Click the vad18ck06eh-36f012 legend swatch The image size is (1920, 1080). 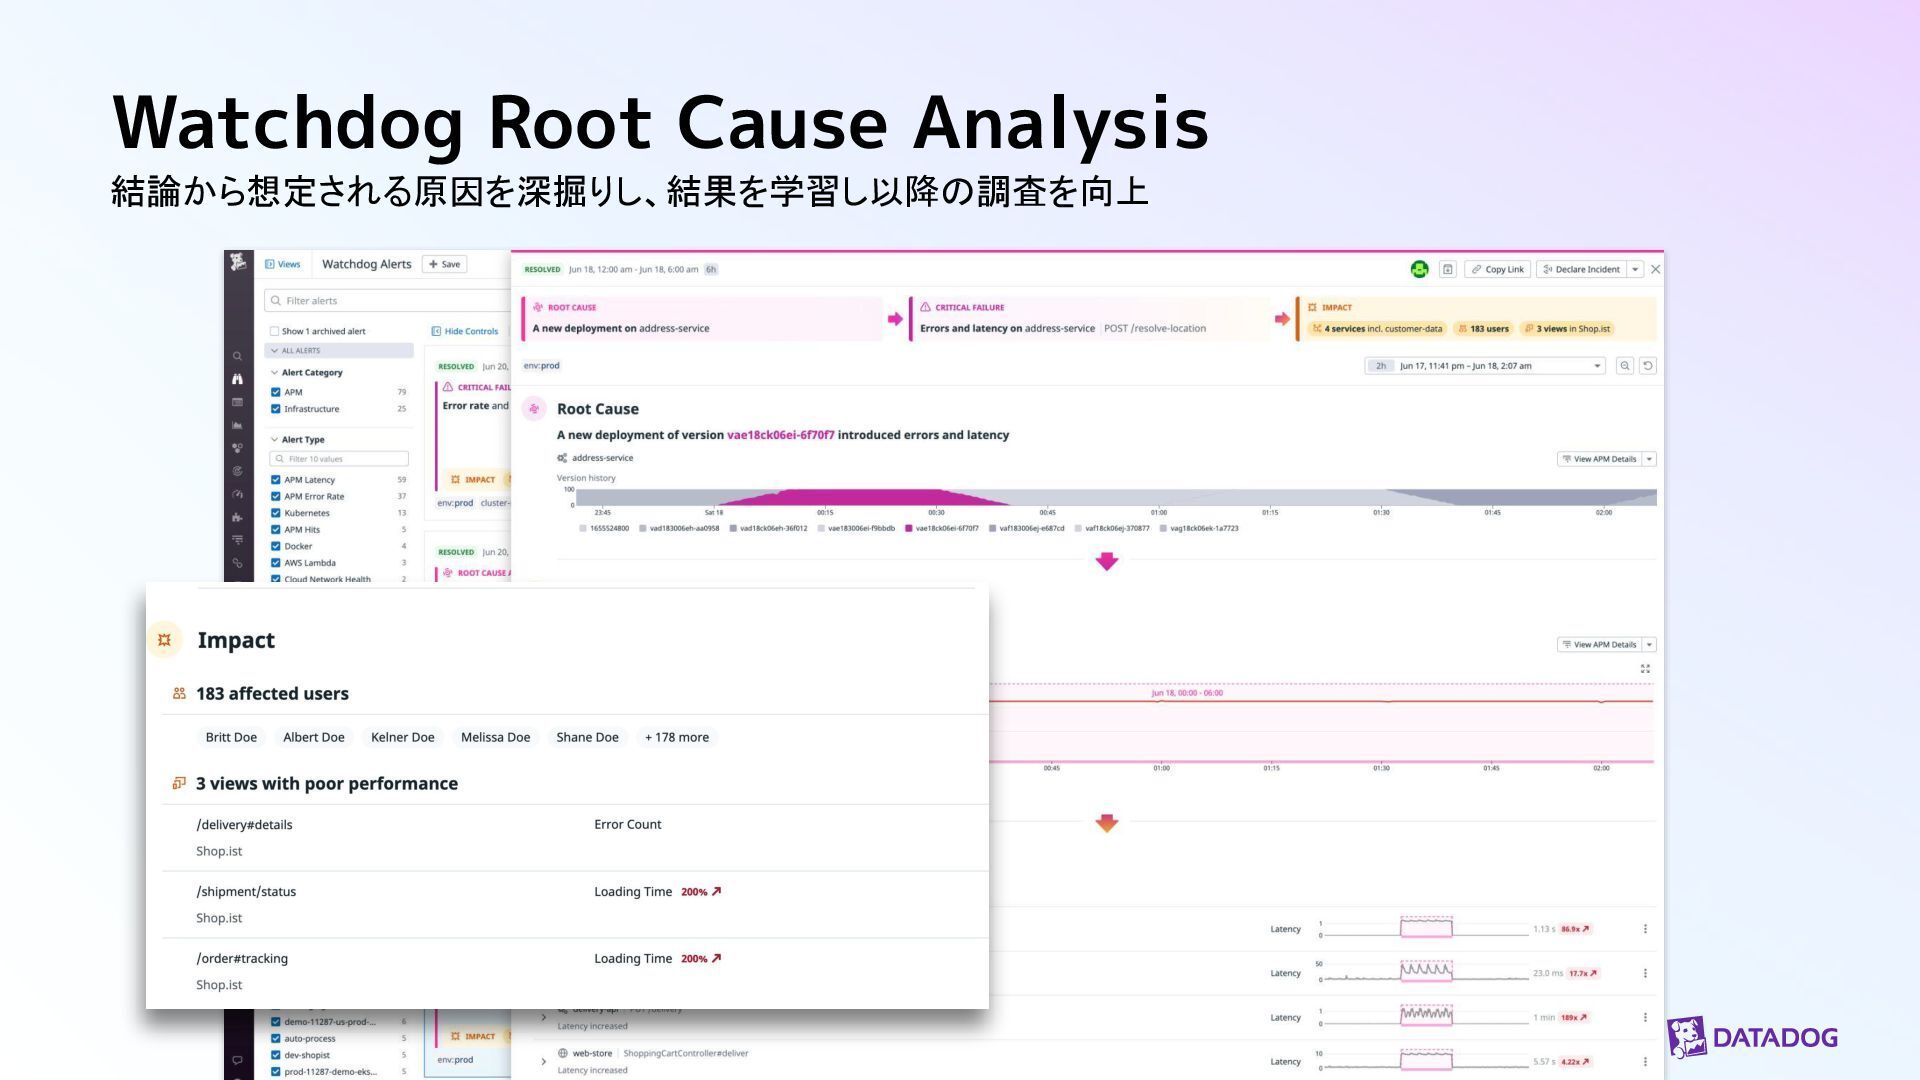point(733,528)
